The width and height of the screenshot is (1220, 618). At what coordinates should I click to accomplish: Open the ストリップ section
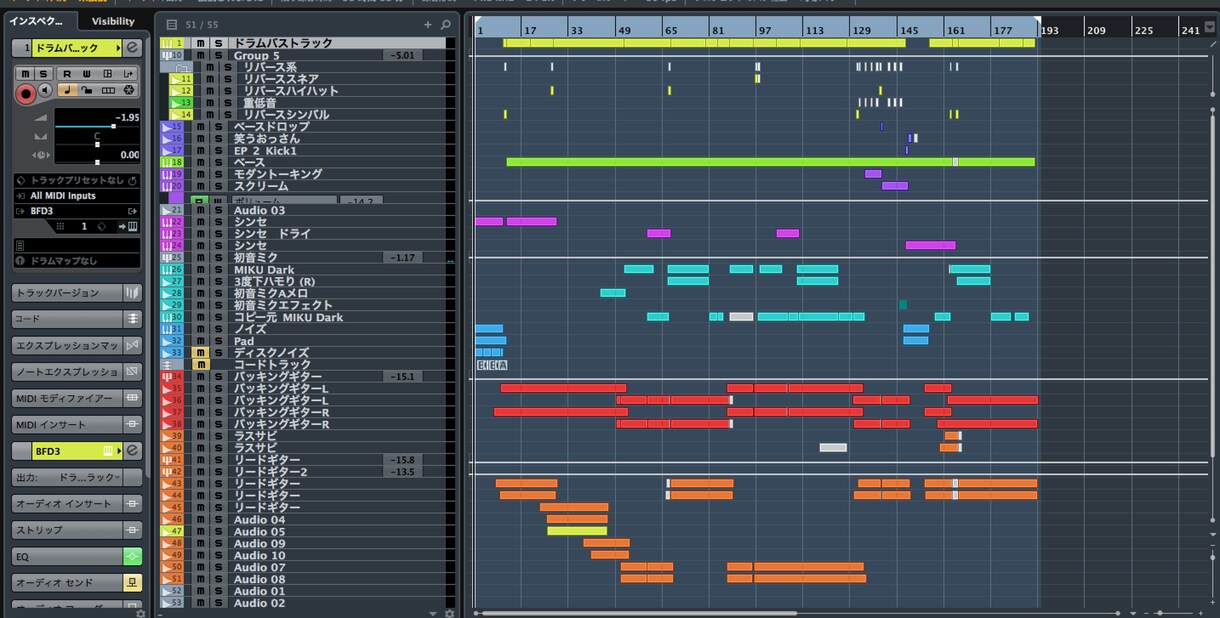(x=77, y=529)
